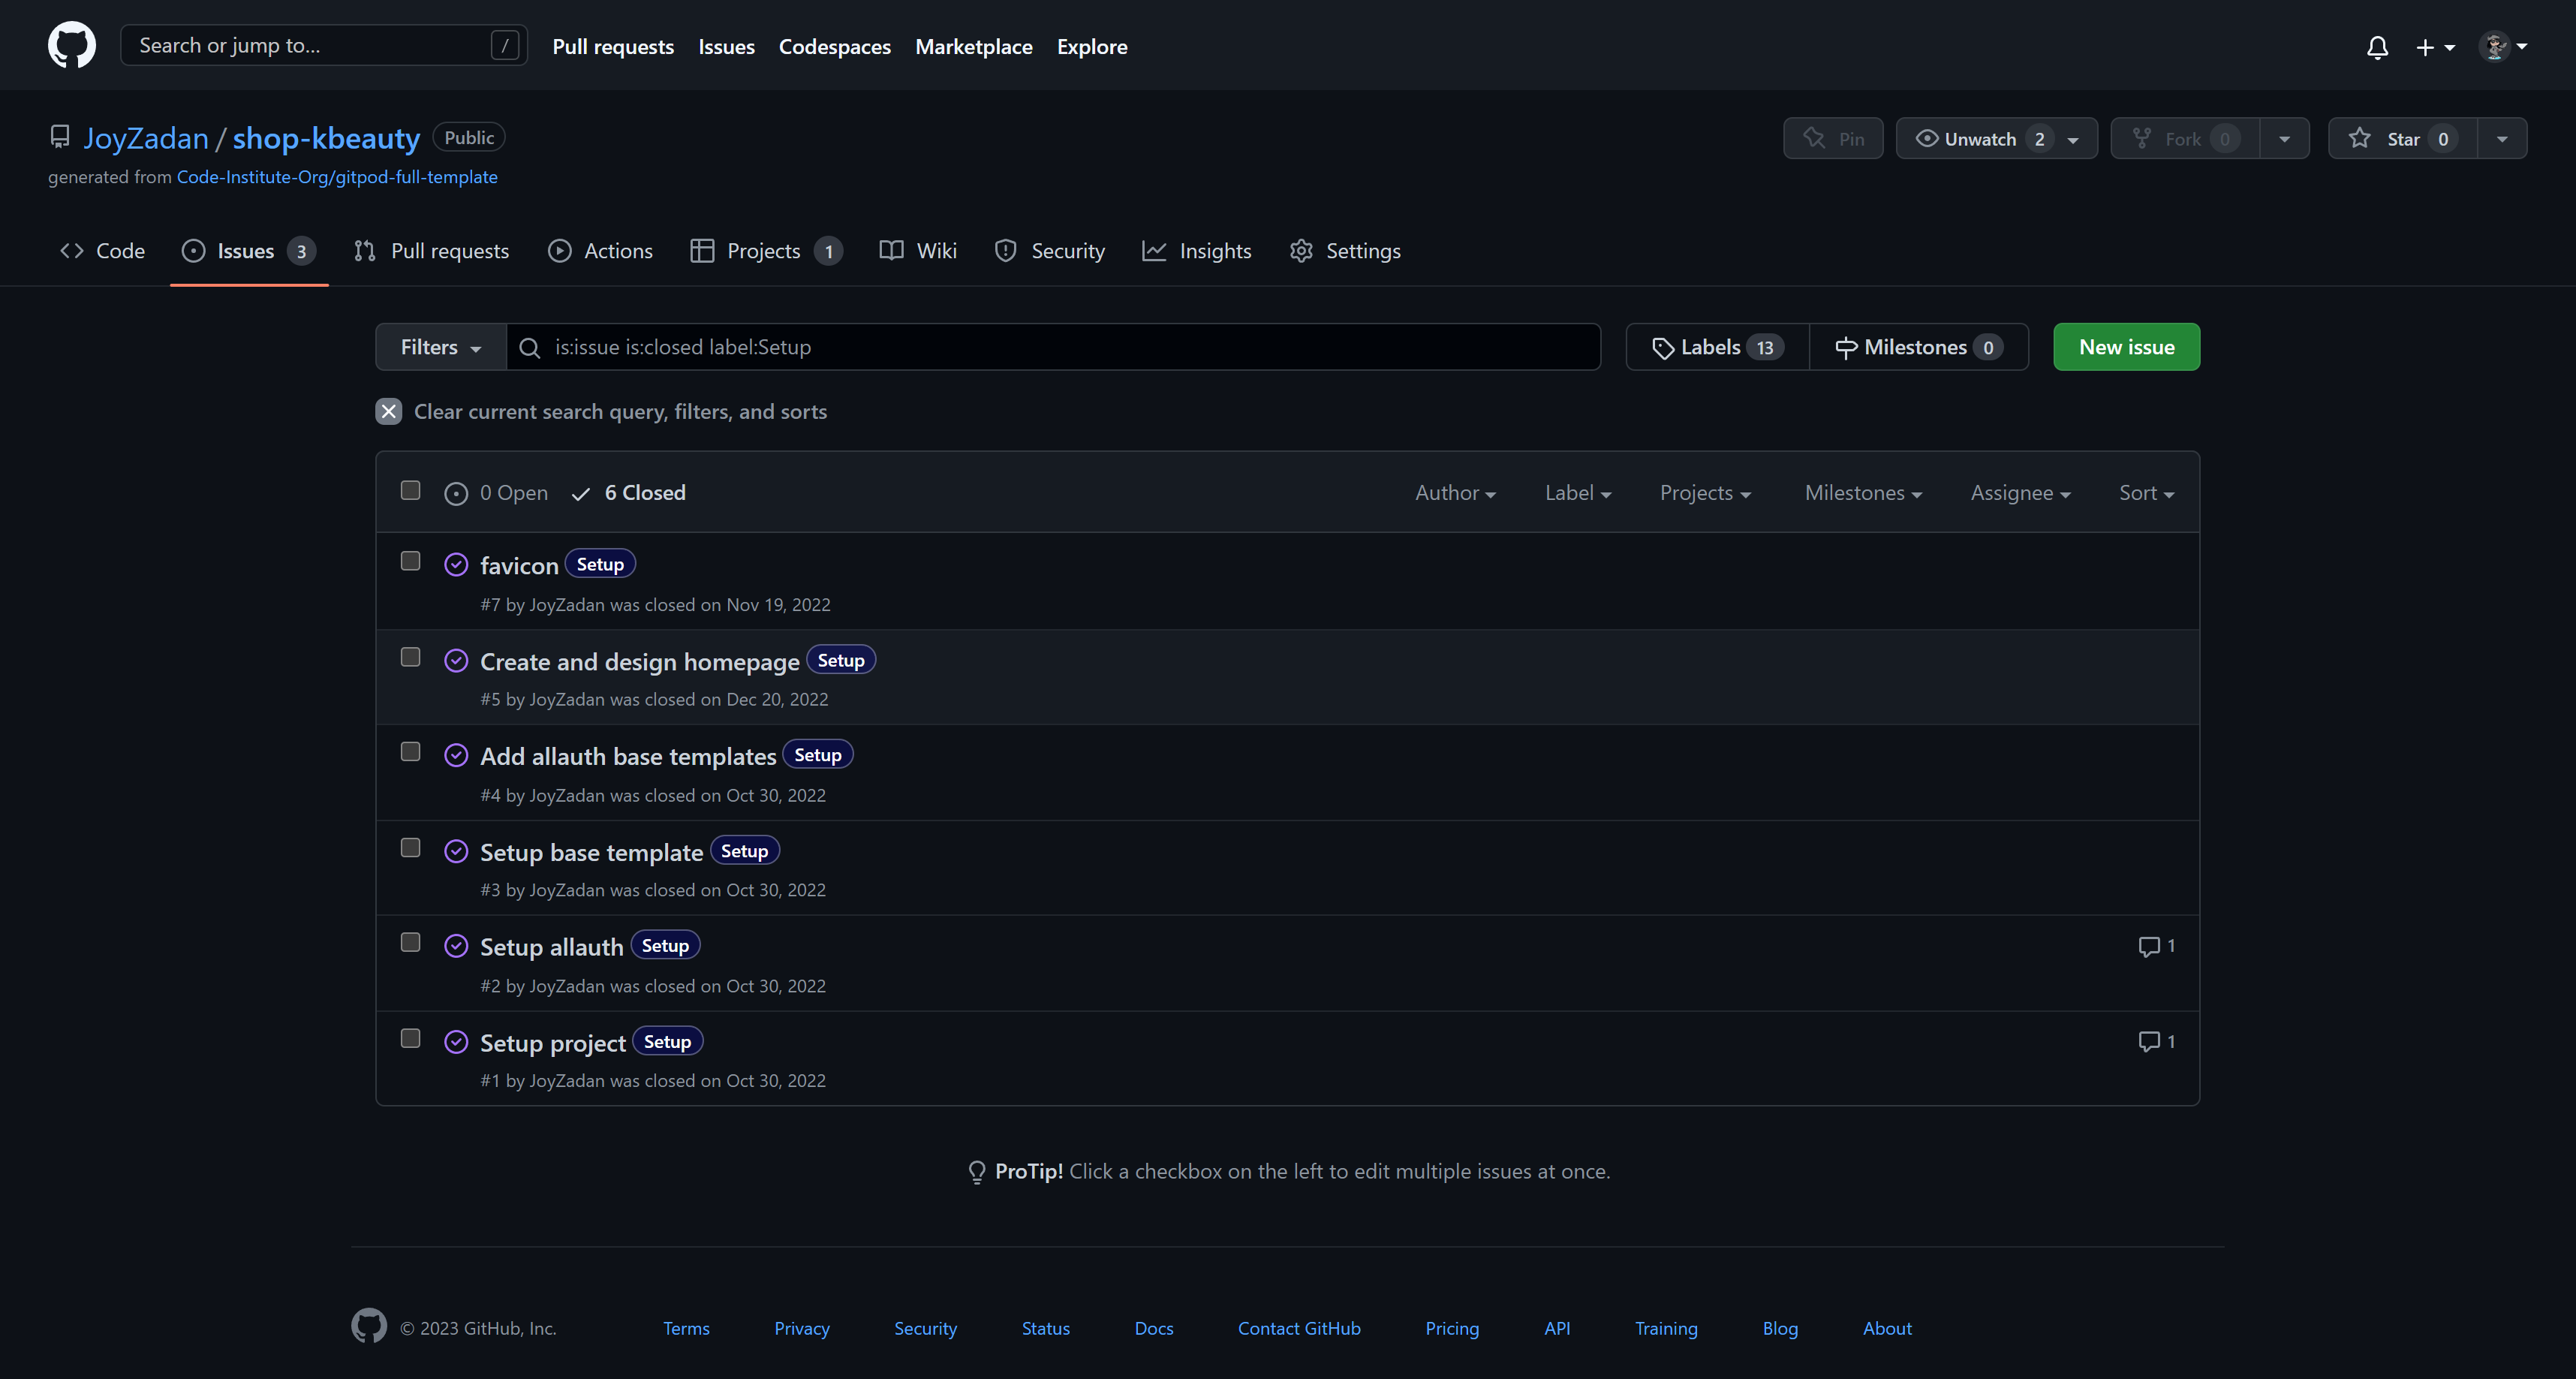2576x1379 pixels.
Task: Open the Filters dropdown
Action: (x=441, y=347)
